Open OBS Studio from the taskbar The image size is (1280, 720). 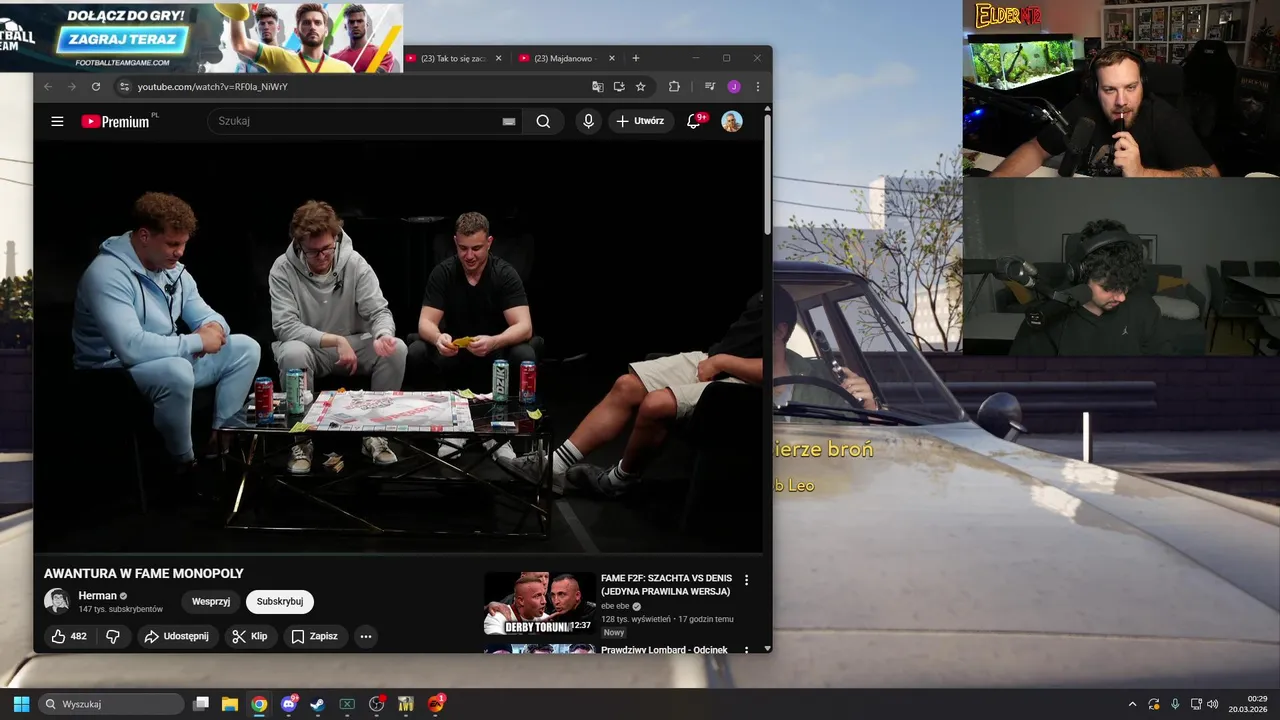377,704
